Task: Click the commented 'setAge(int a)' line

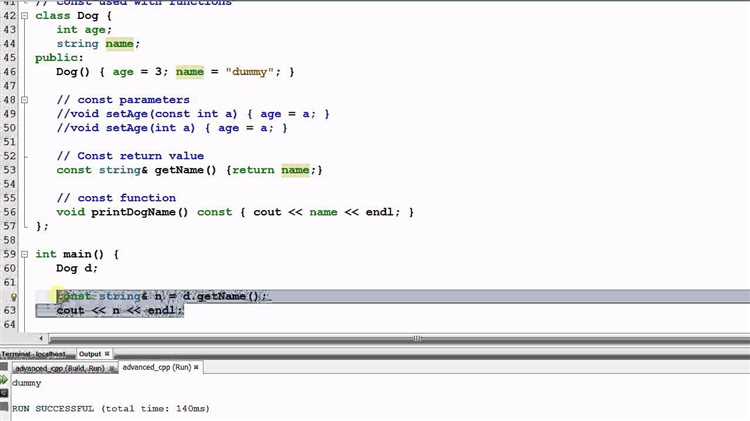Action: pyautogui.click(x=172, y=128)
